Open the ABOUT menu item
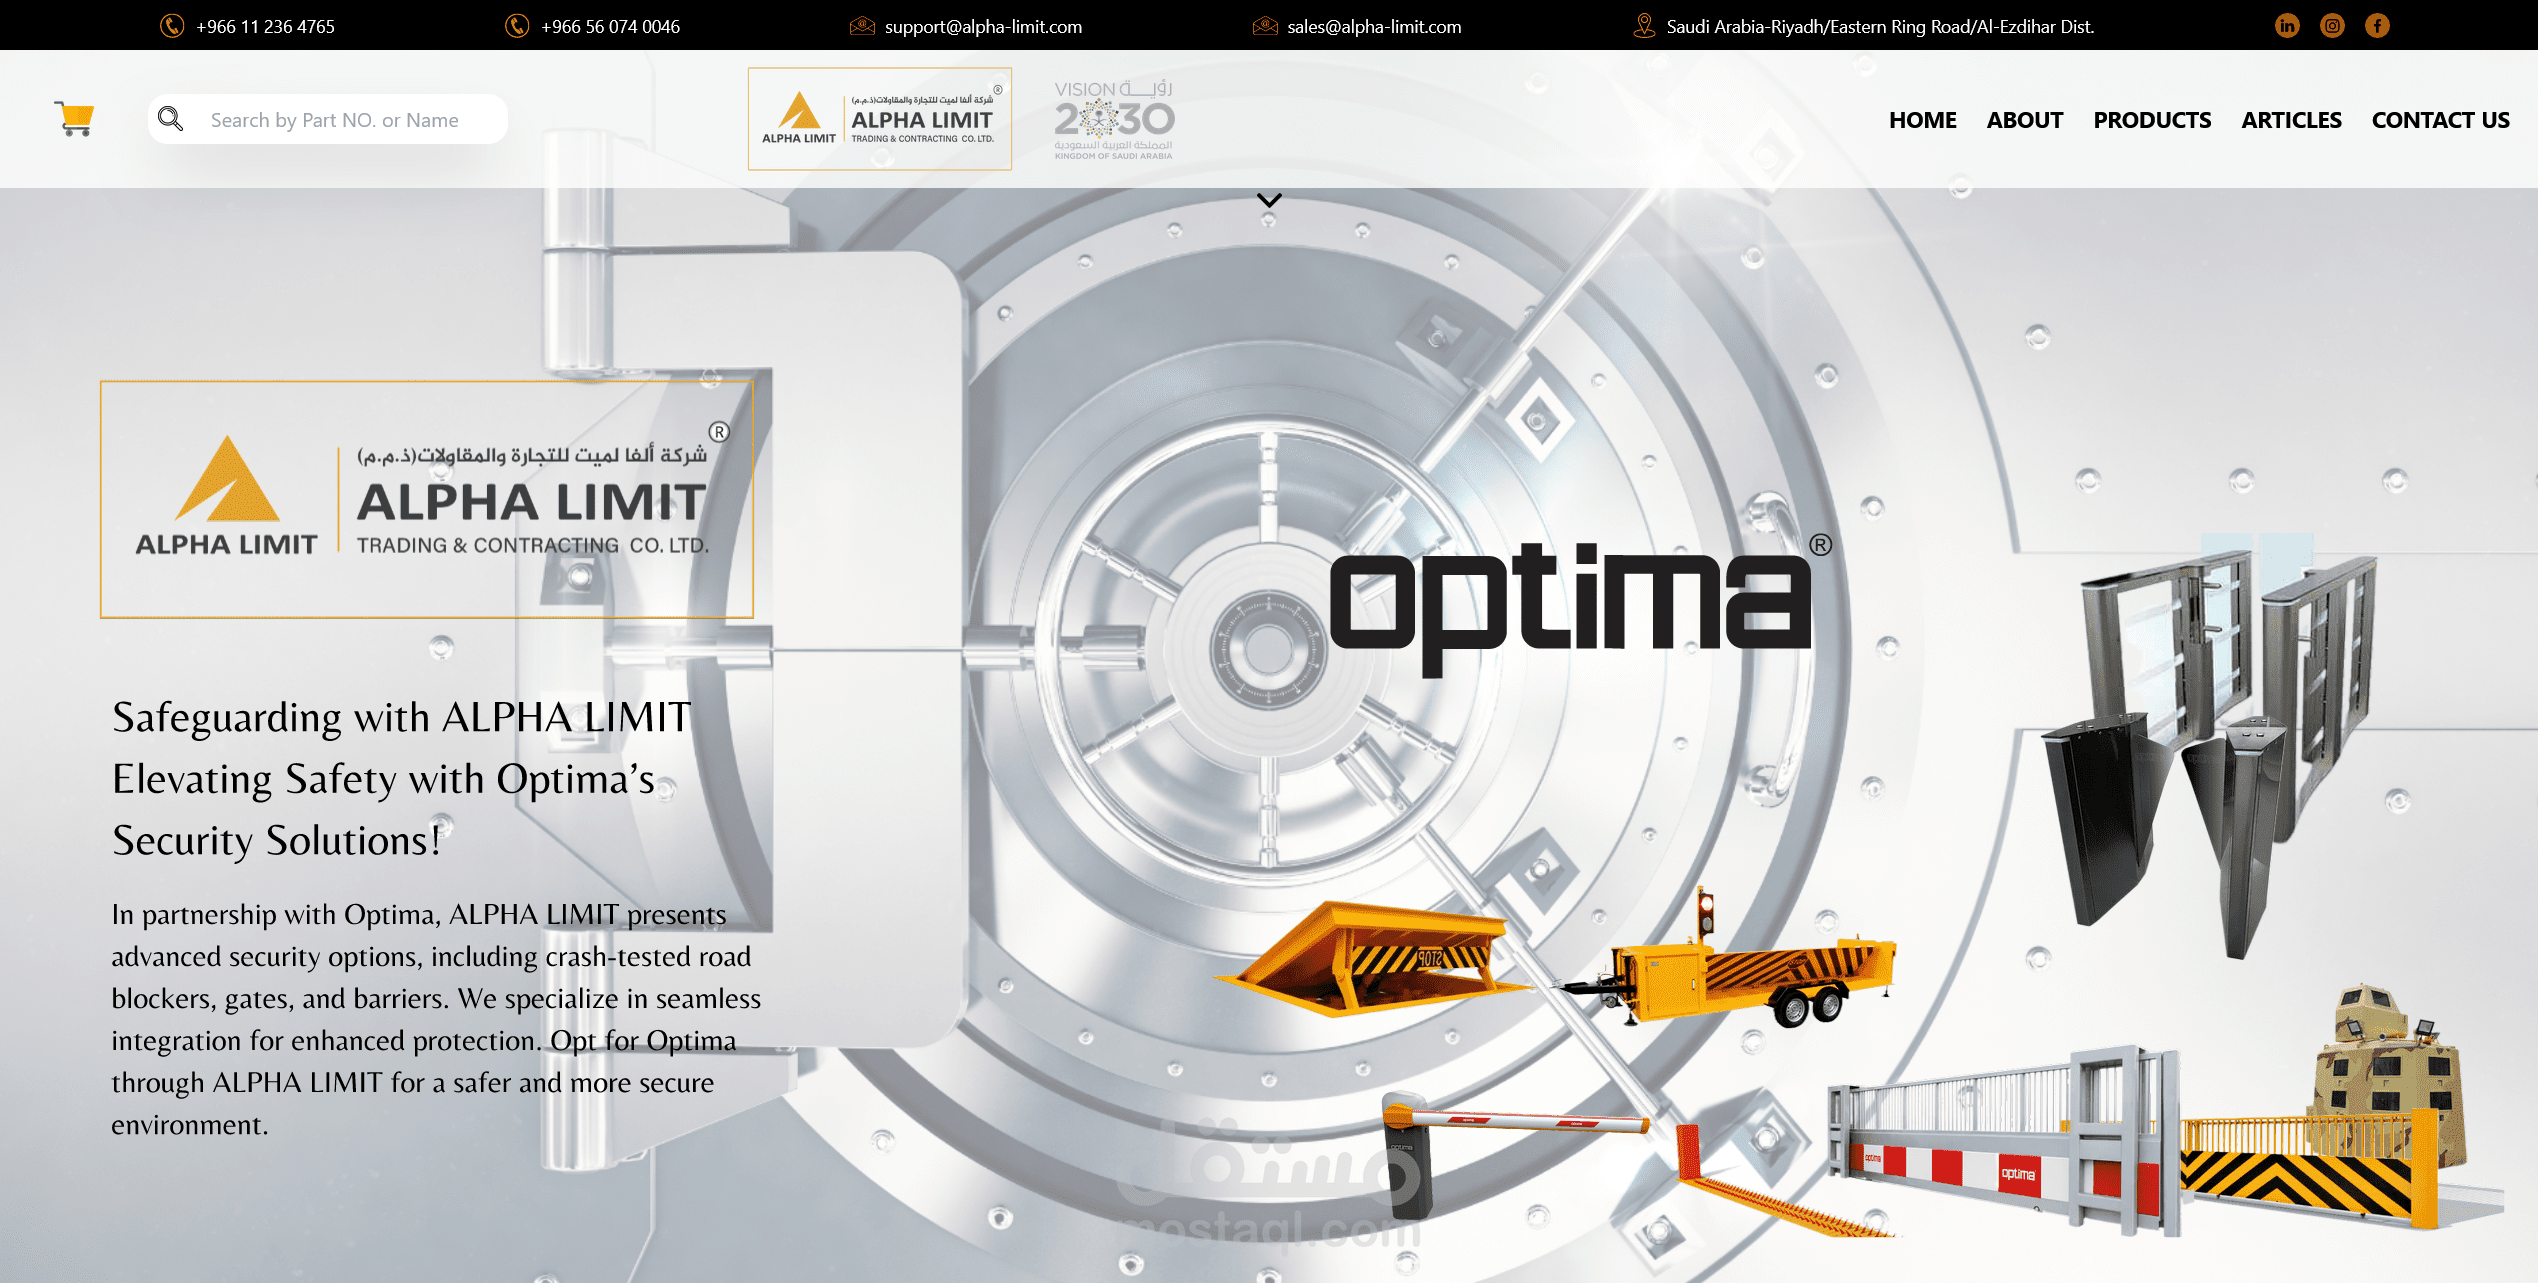 pyautogui.click(x=2024, y=120)
